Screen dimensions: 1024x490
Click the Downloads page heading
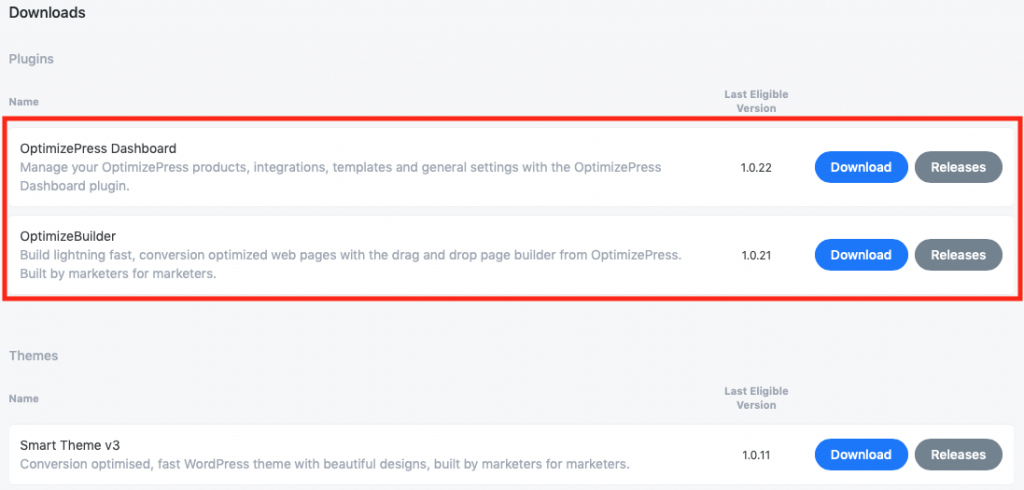(47, 12)
